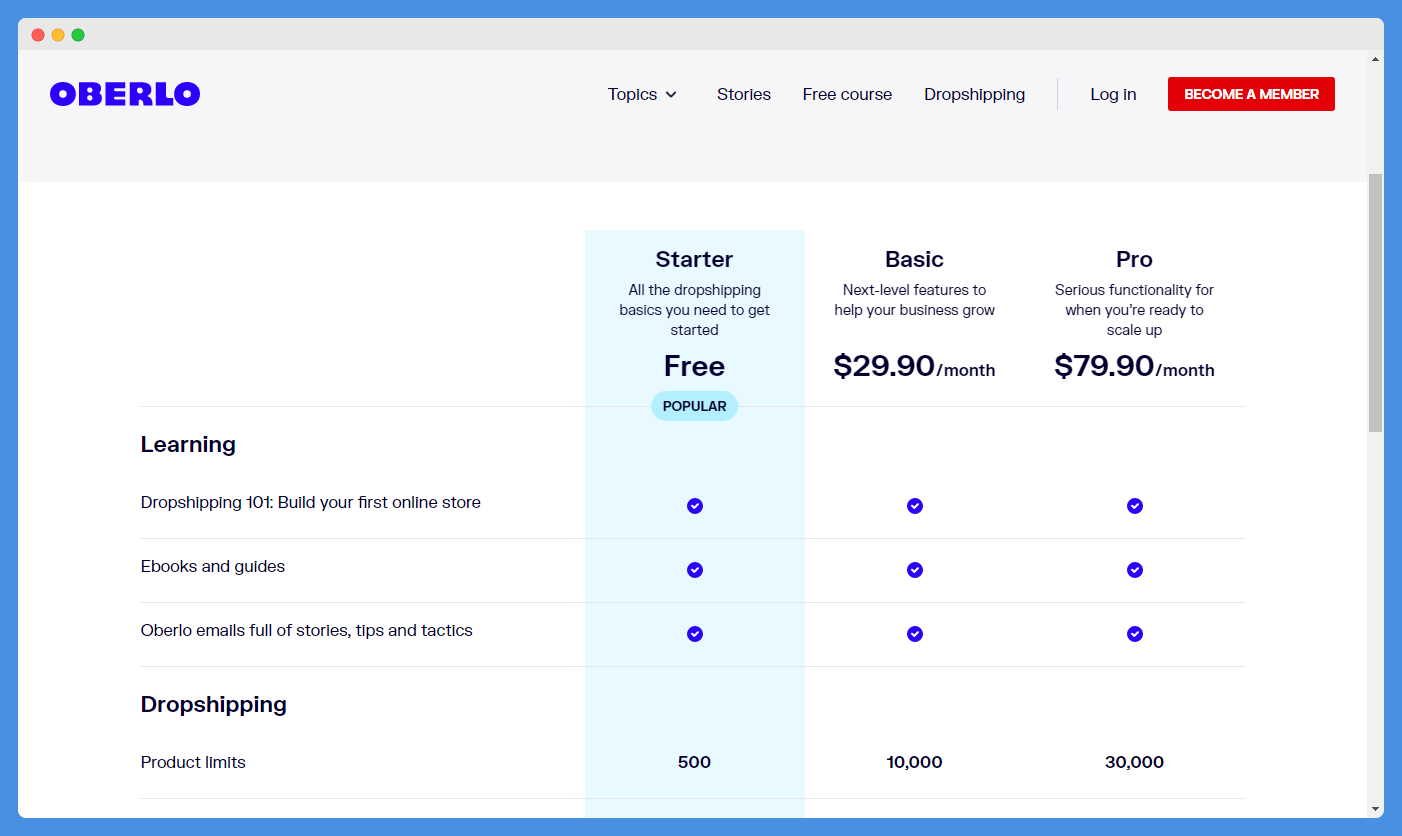Click Starter checkmark for Dropshipping 101
1402x836 pixels.
pyautogui.click(x=695, y=506)
